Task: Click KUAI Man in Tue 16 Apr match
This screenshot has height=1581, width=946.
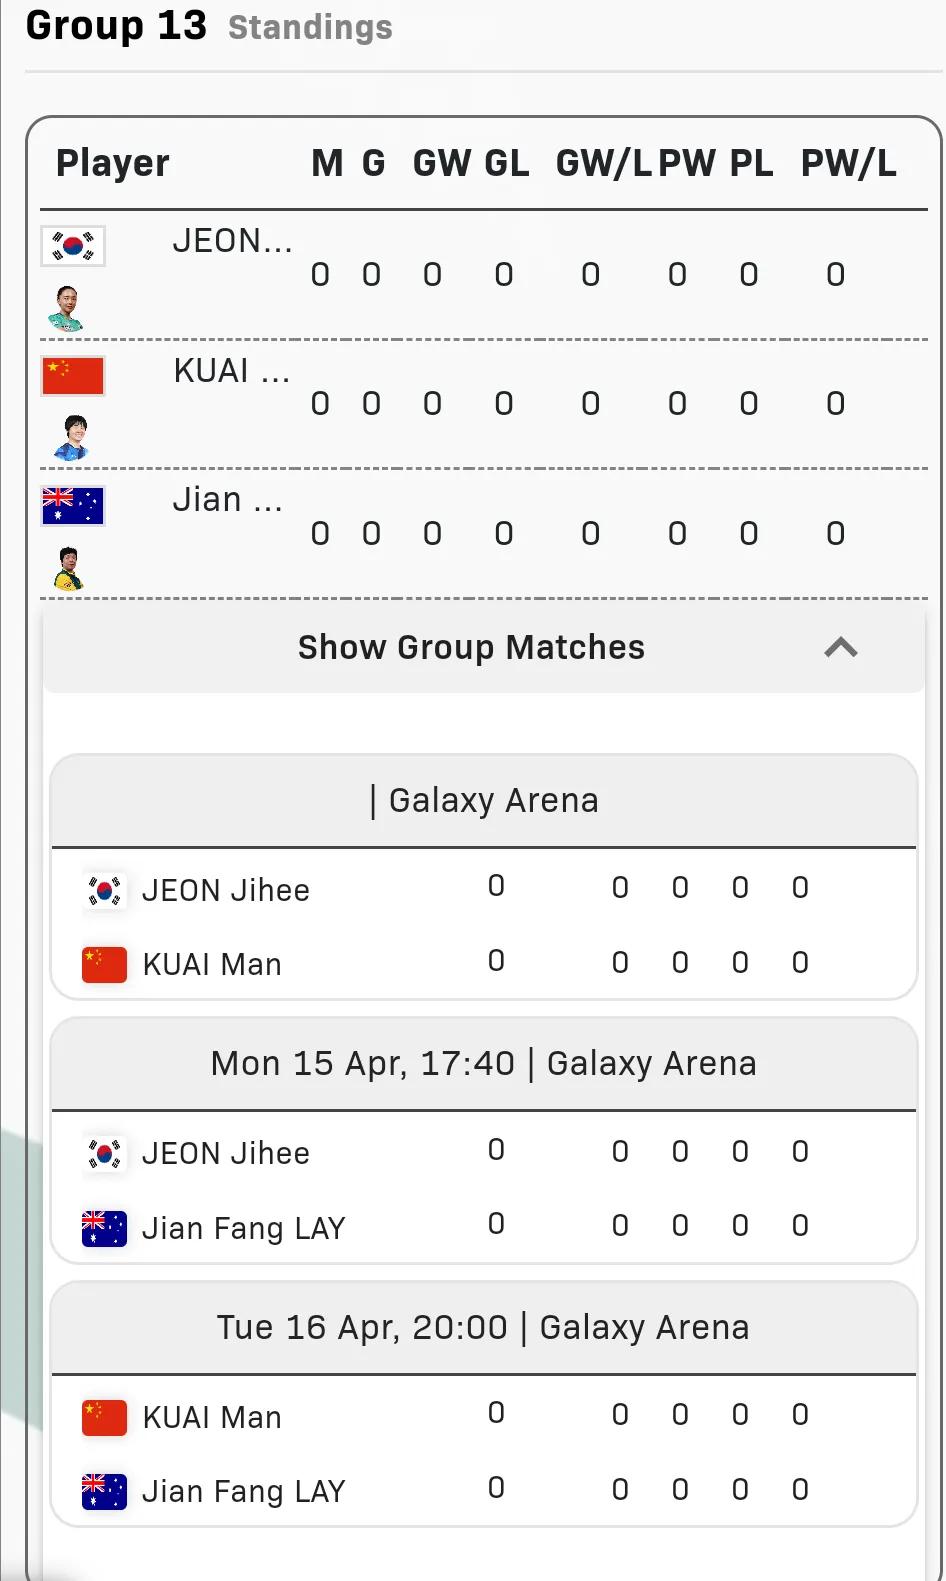Action: tap(212, 1417)
